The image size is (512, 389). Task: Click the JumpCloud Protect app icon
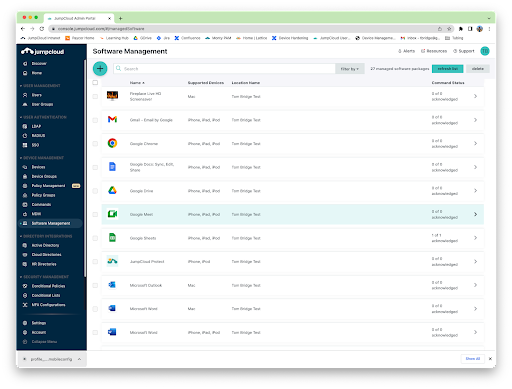(112, 261)
